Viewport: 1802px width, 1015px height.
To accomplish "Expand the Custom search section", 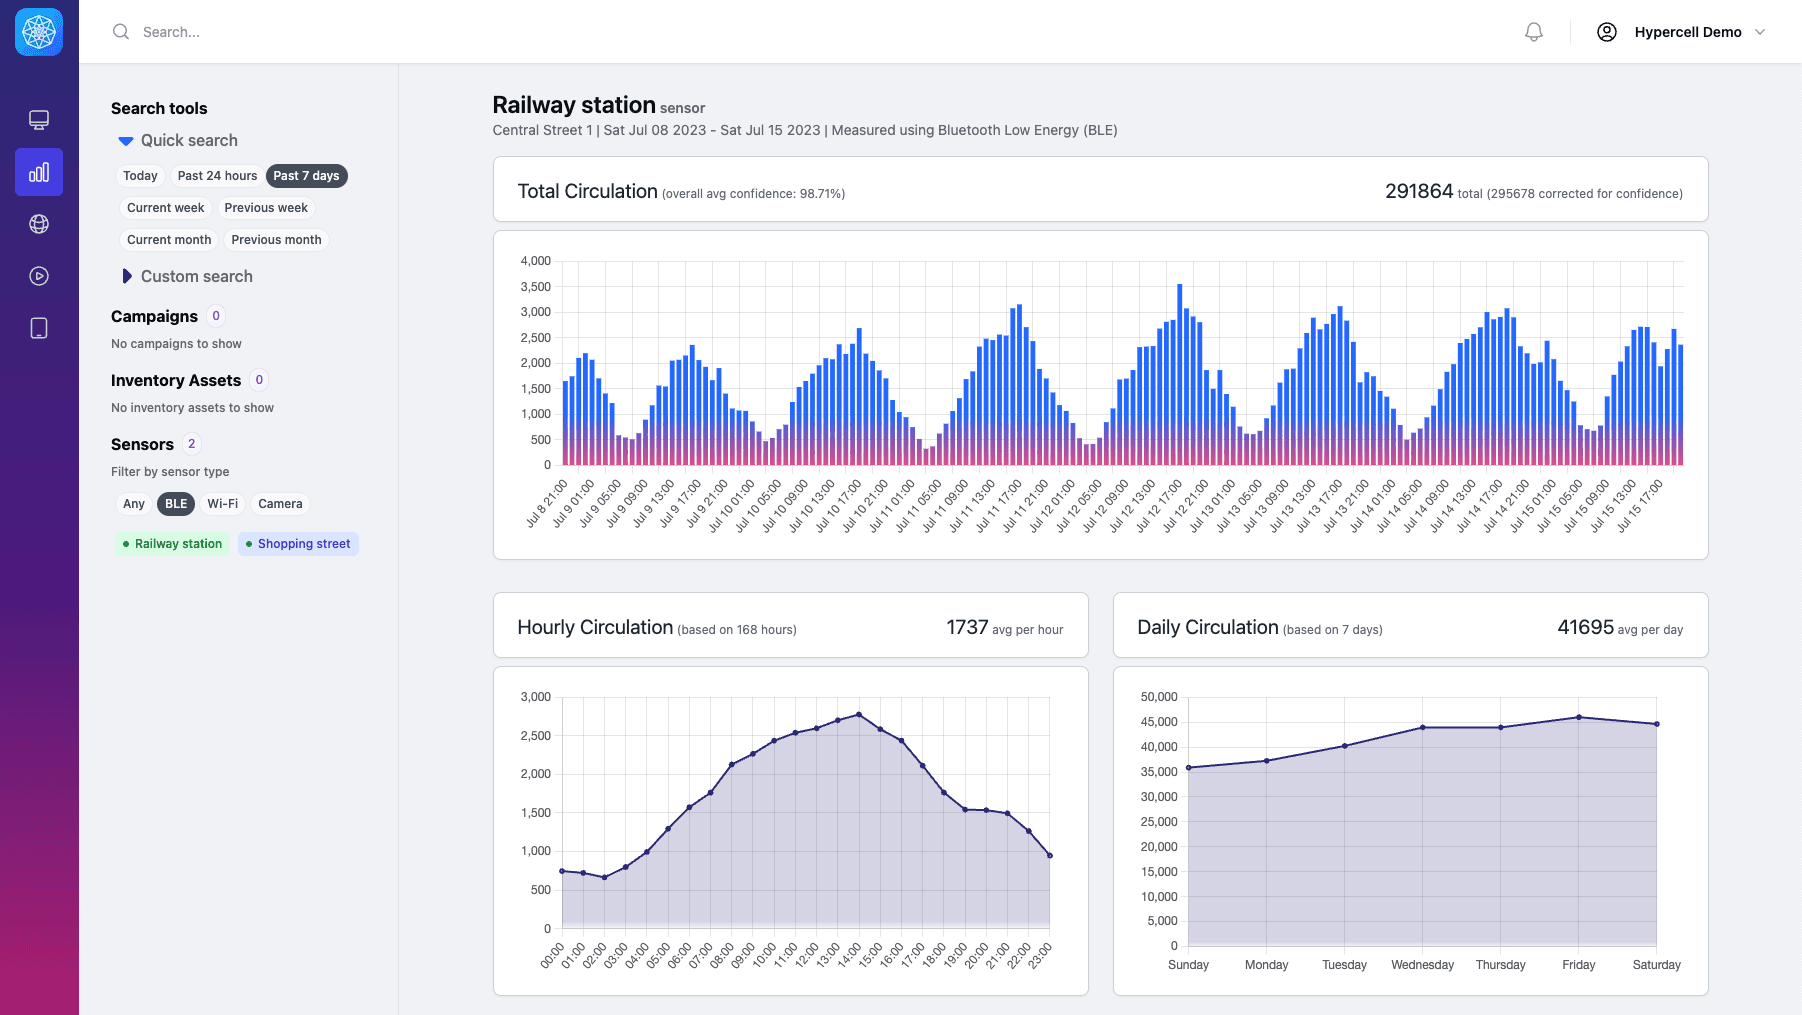I will [x=126, y=276].
